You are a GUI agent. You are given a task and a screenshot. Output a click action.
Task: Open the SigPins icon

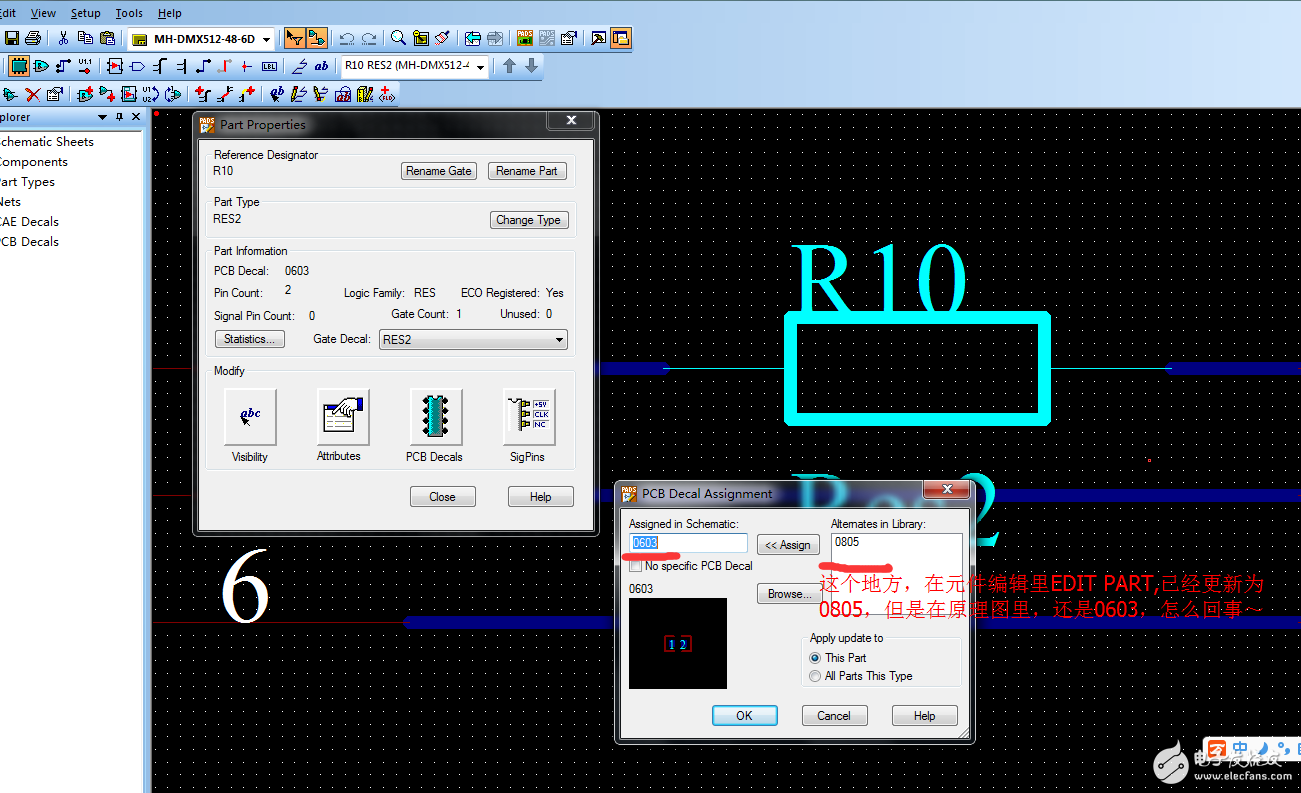(x=528, y=417)
